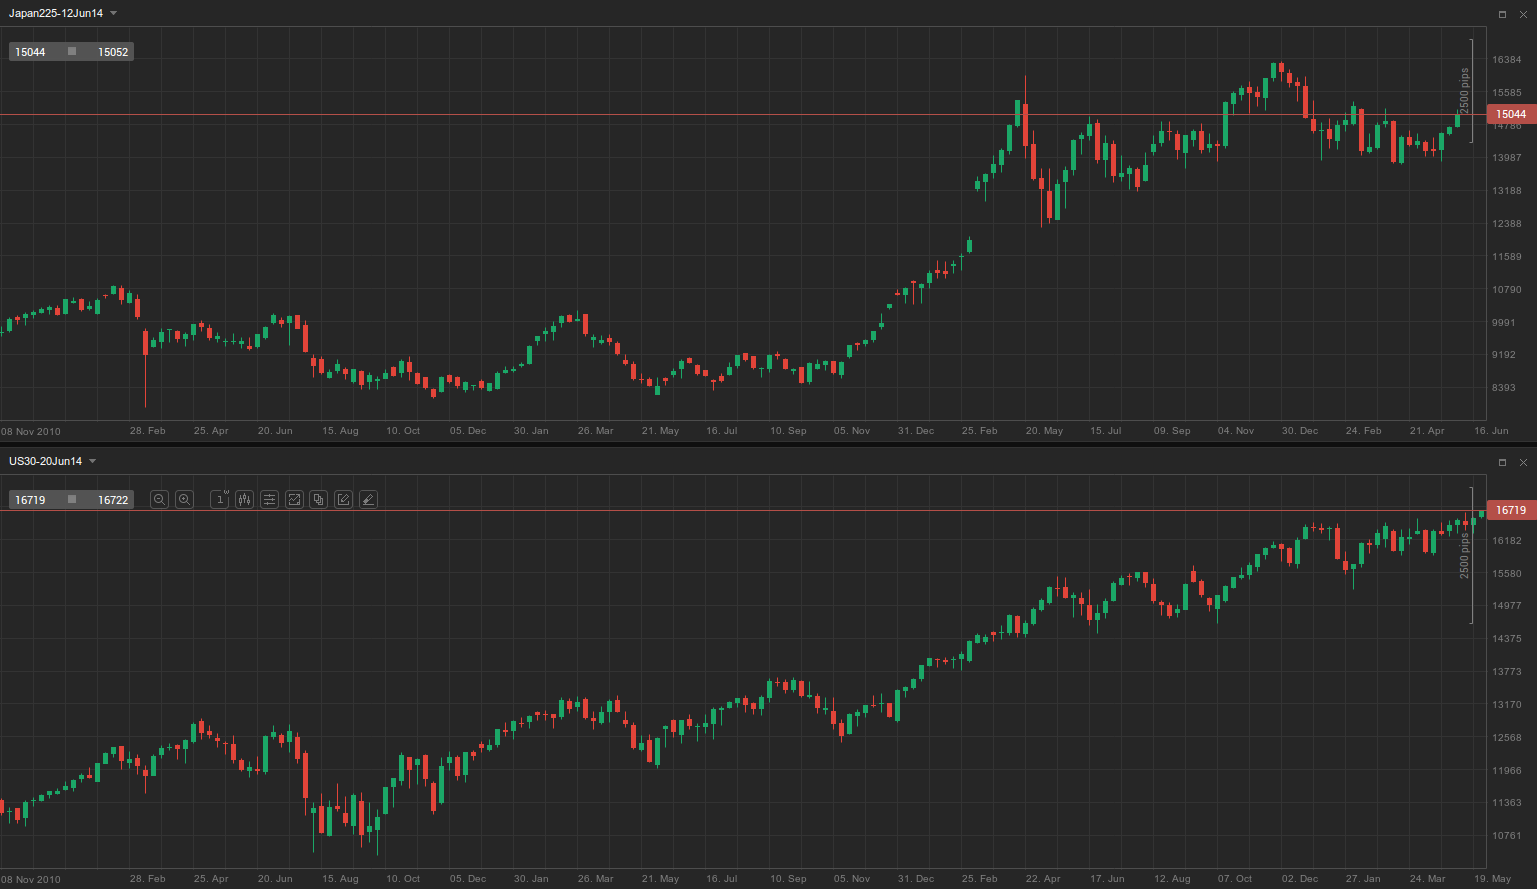1537x889 pixels.
Task: Maximize the Japan225 chart panel
Action: pos(1502,14)
